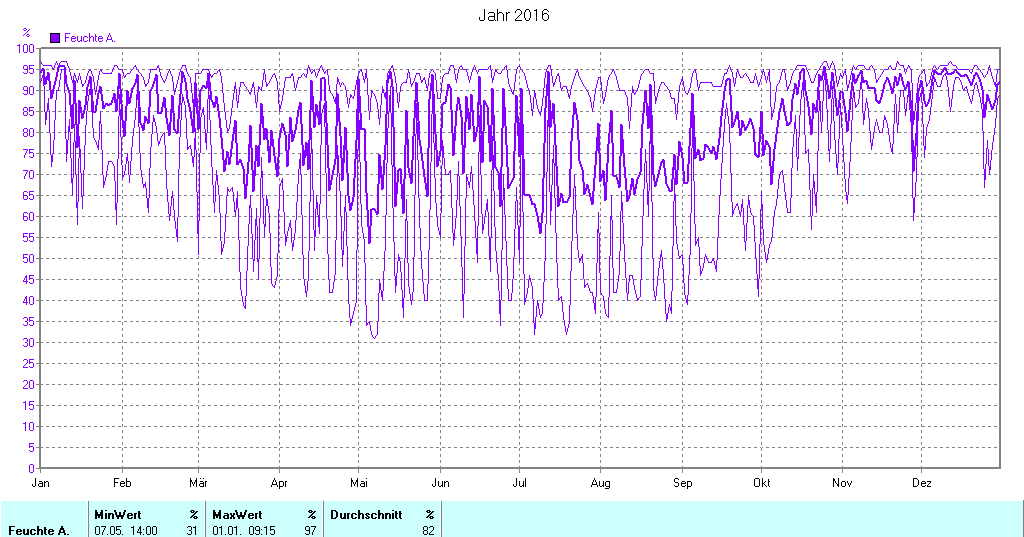The width and height of the screenshot is (1024, 537).
Task: Select the 'Feuchte A.' legend label
Action: pyautogui.click(x=90, y=38)
